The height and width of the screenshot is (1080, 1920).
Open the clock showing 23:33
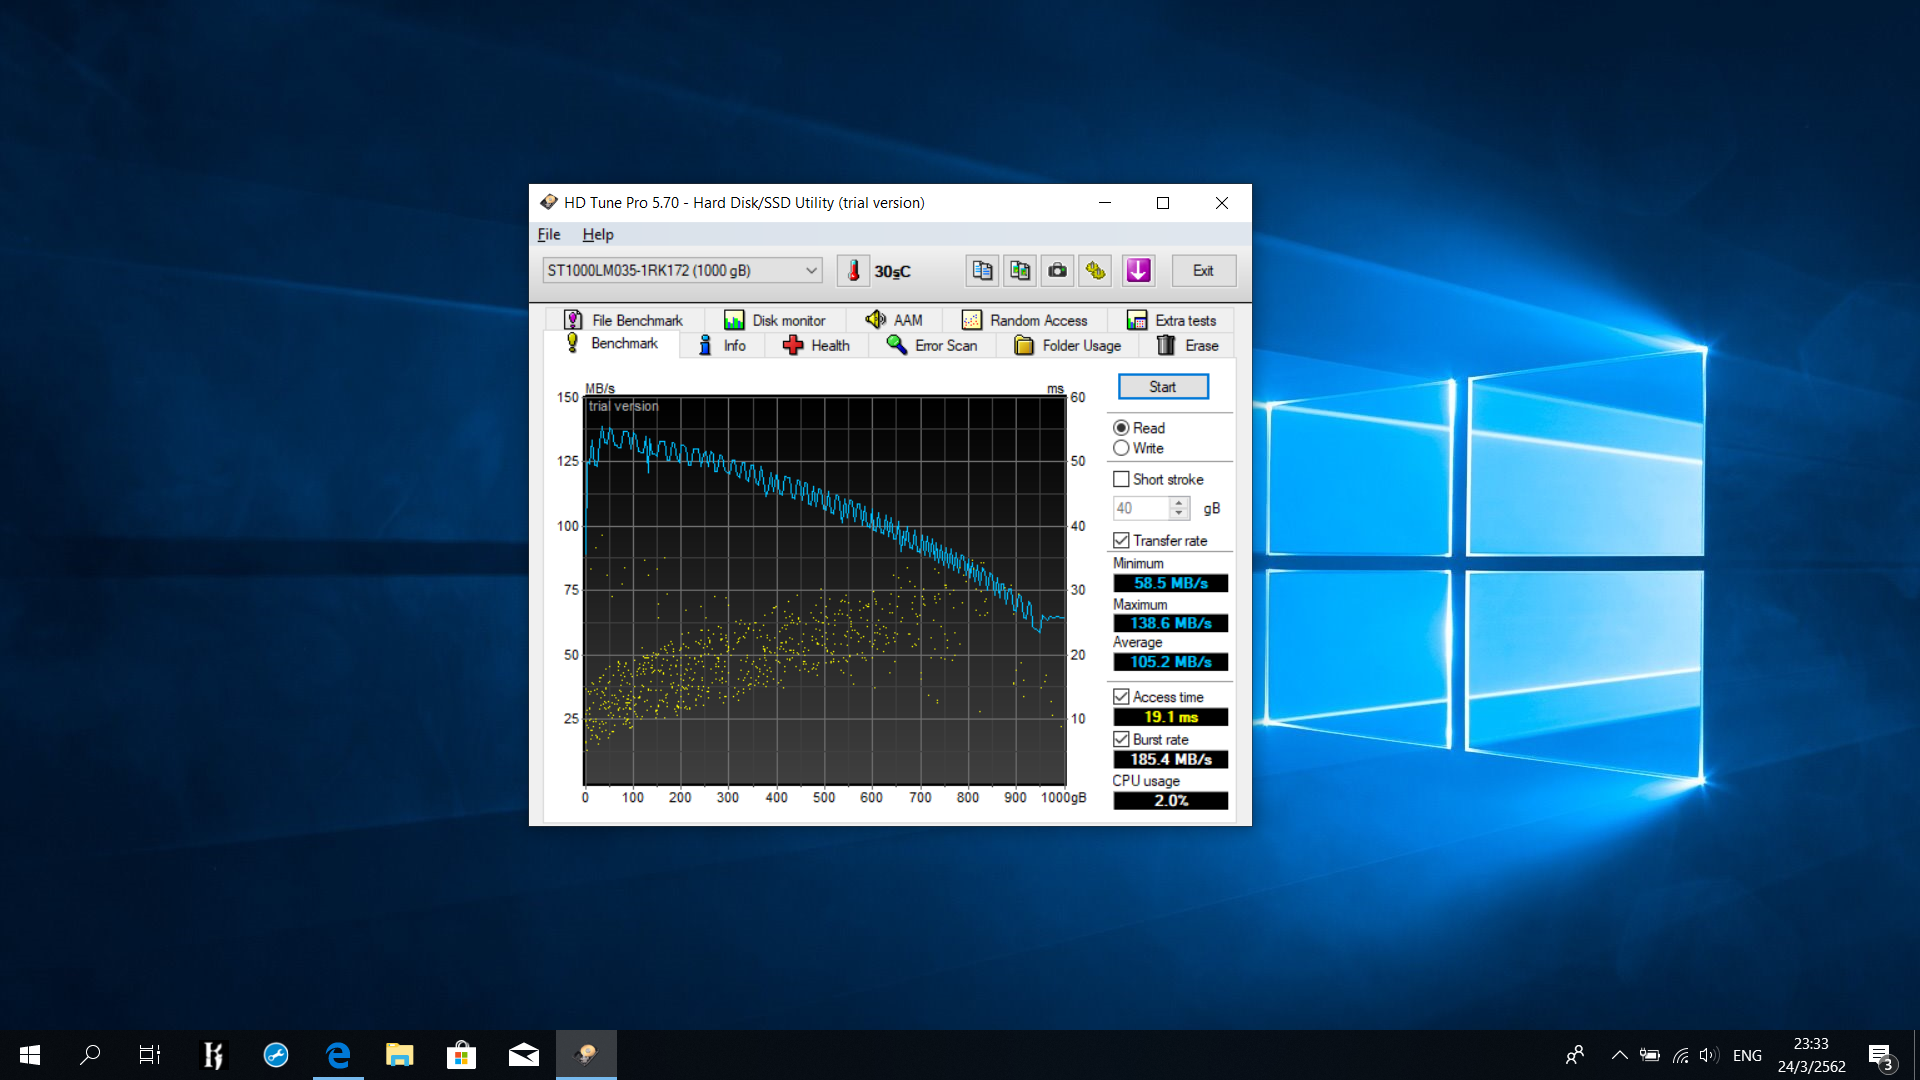[x=1811, y=1055]
